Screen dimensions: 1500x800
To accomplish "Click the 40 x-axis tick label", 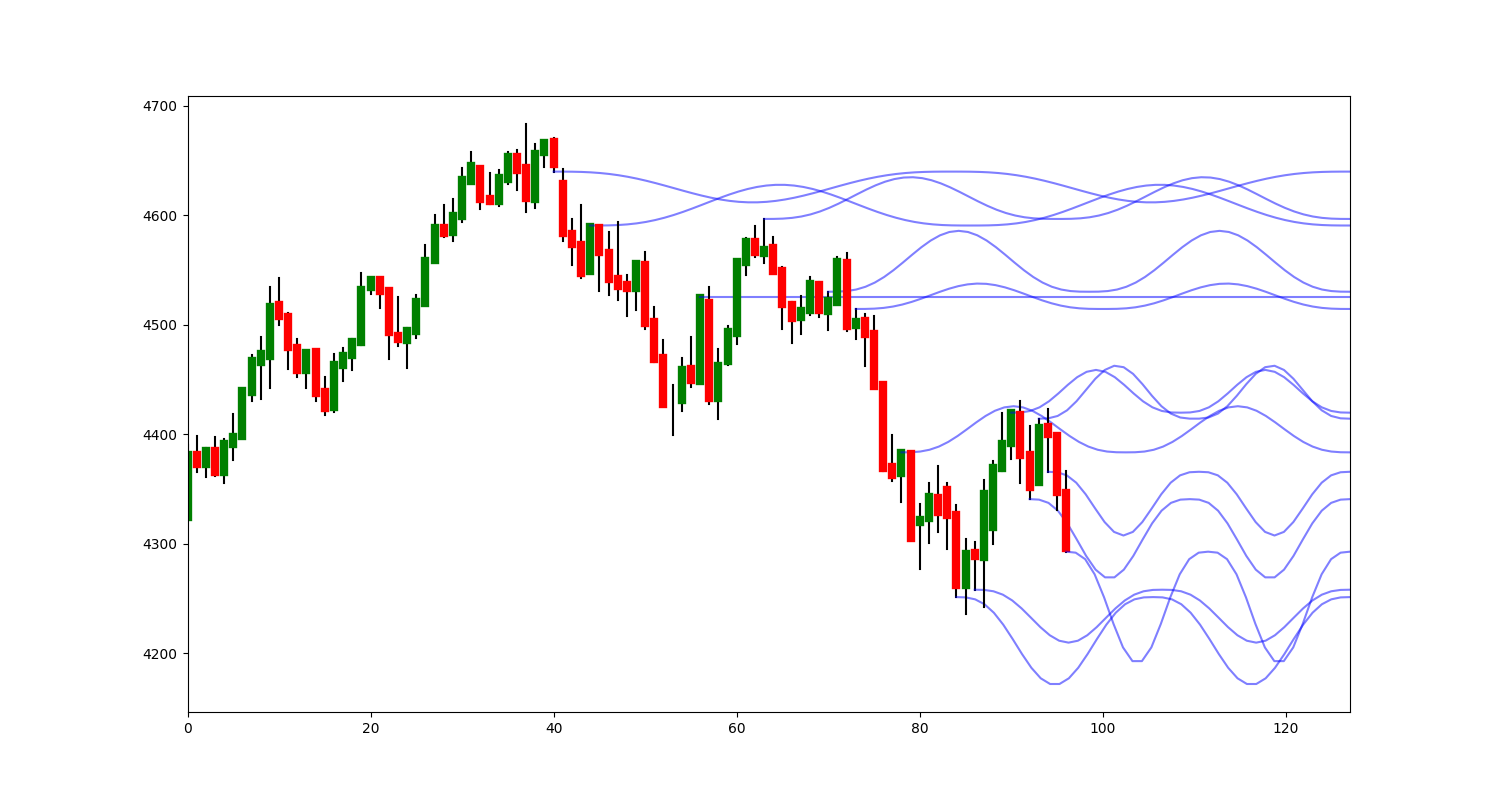I will pyautogui.click(x=554, y=730).
